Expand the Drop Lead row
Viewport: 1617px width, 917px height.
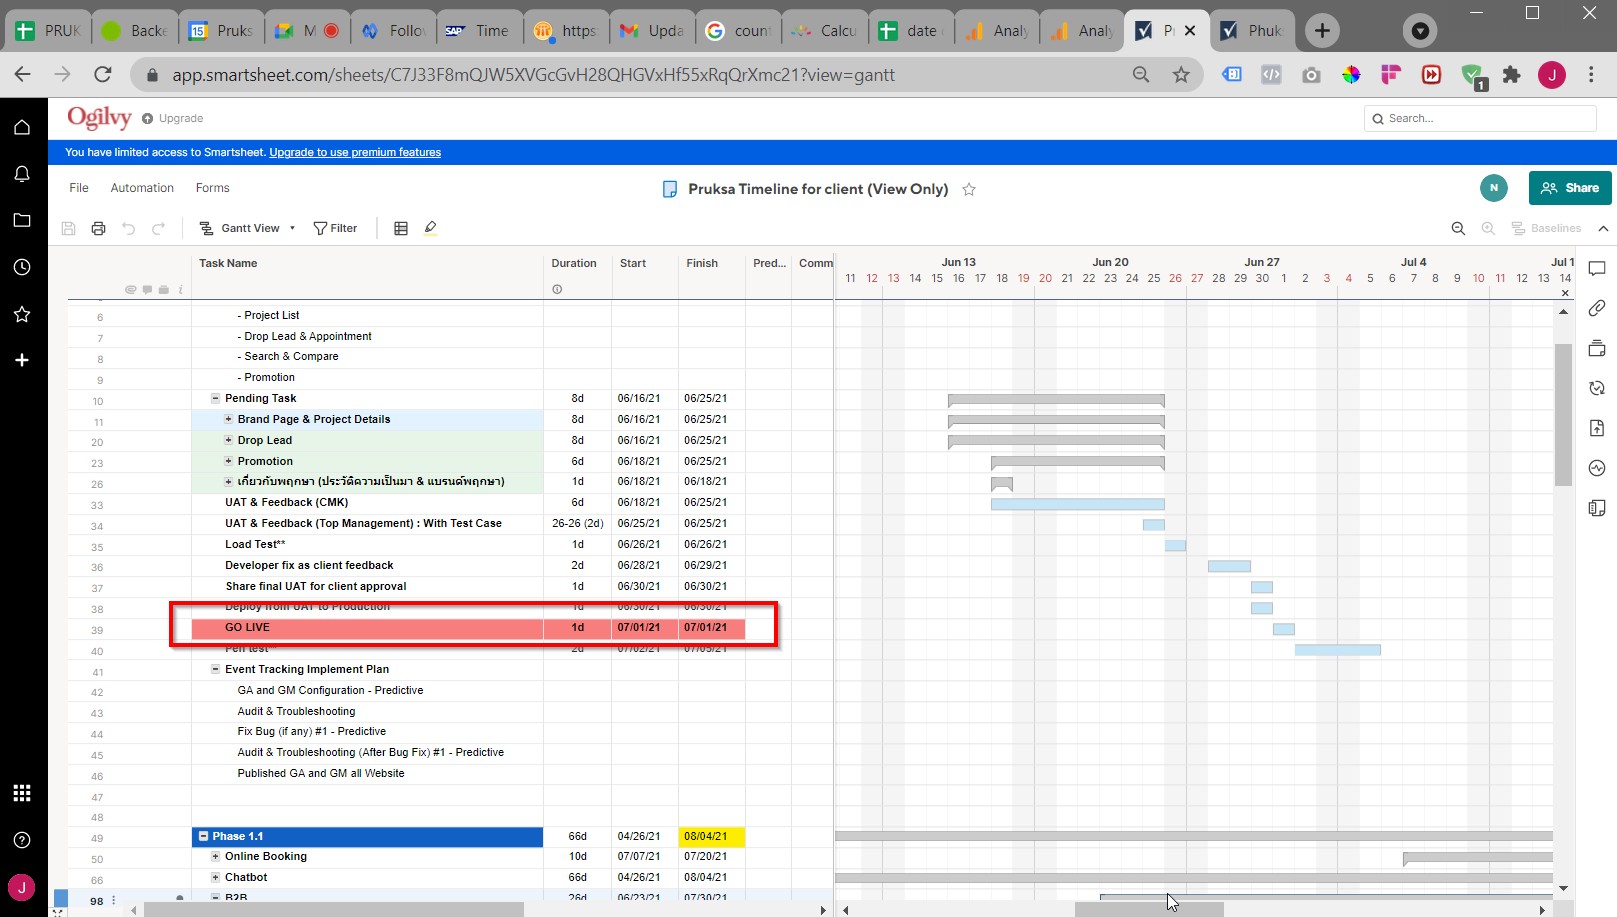[x=228, y=440]
